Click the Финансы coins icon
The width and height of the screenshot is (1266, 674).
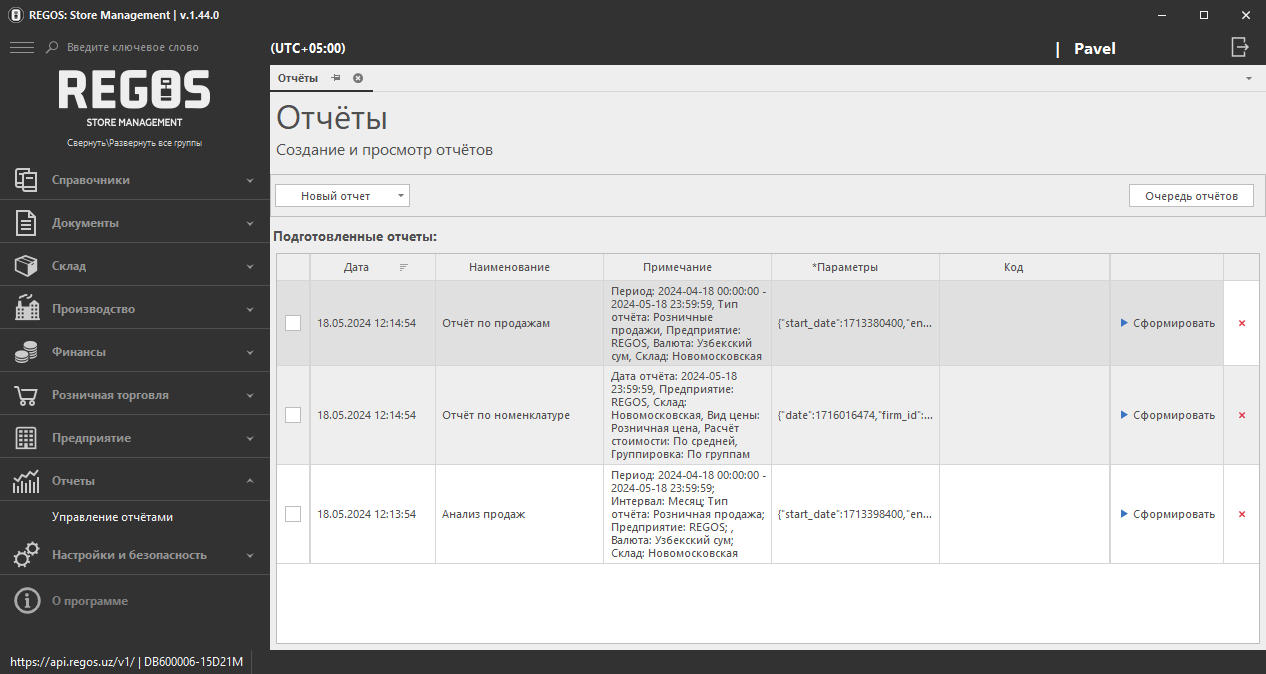tap(26, 352)
